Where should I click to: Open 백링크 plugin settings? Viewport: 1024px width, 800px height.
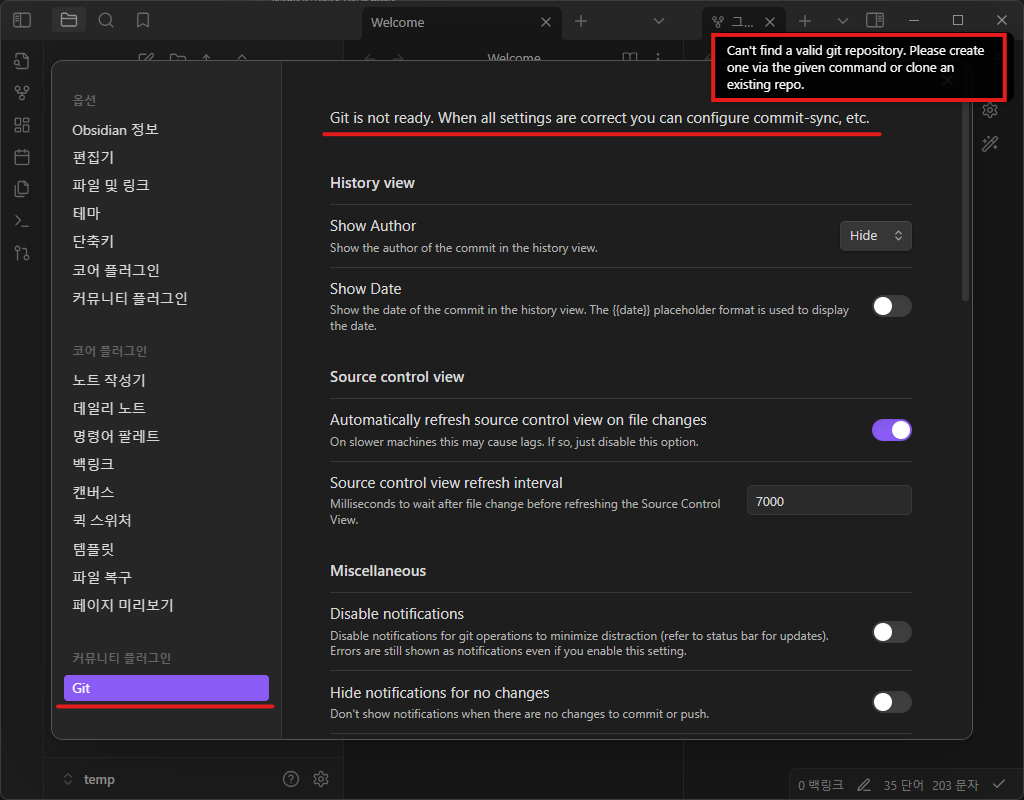166,464
